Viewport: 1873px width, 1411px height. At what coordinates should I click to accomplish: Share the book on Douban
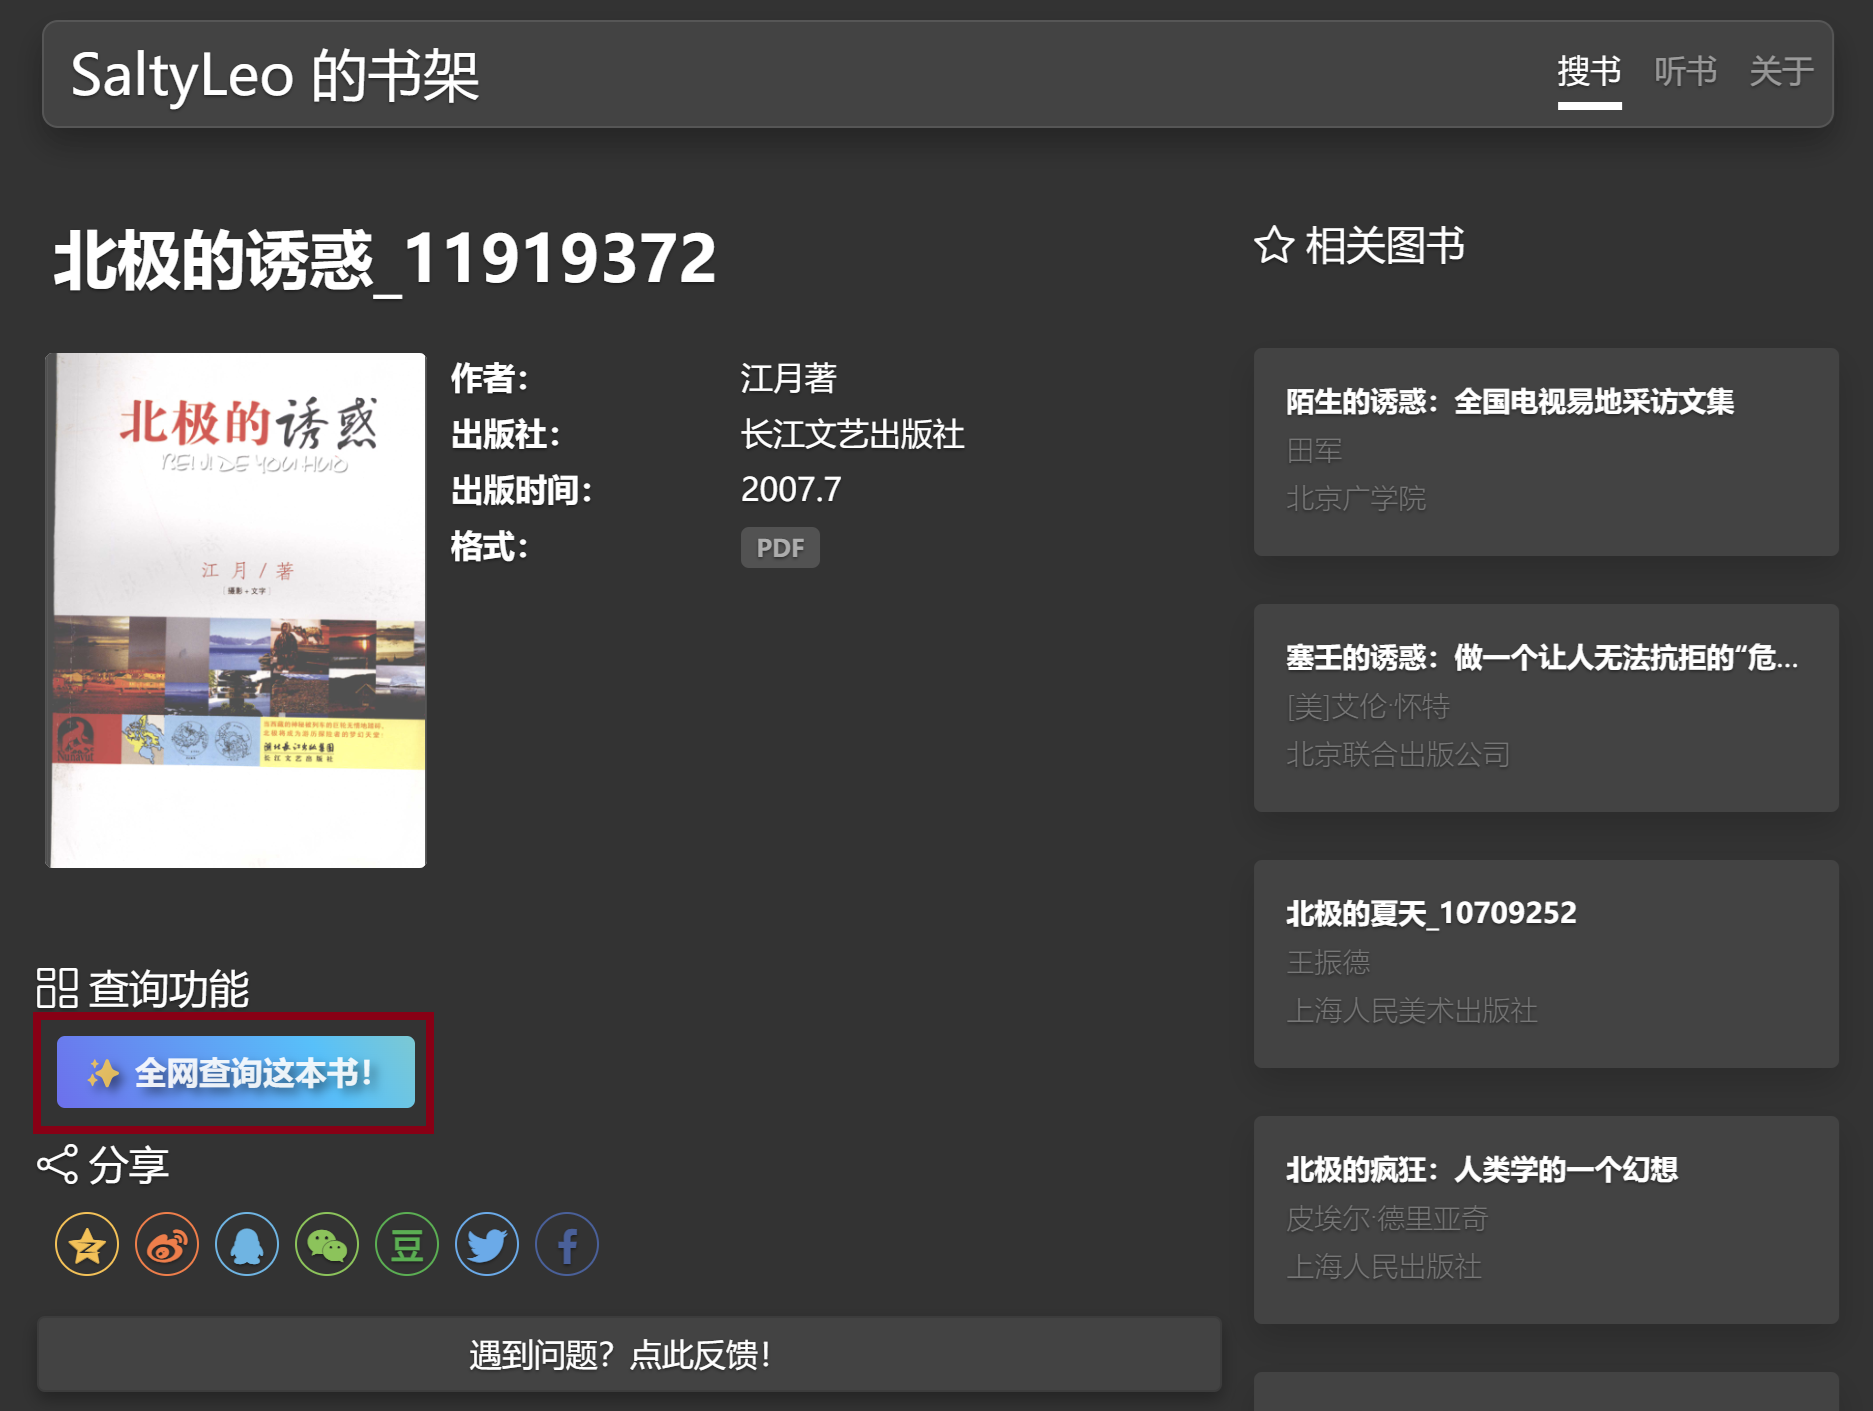coord(406,1244)
